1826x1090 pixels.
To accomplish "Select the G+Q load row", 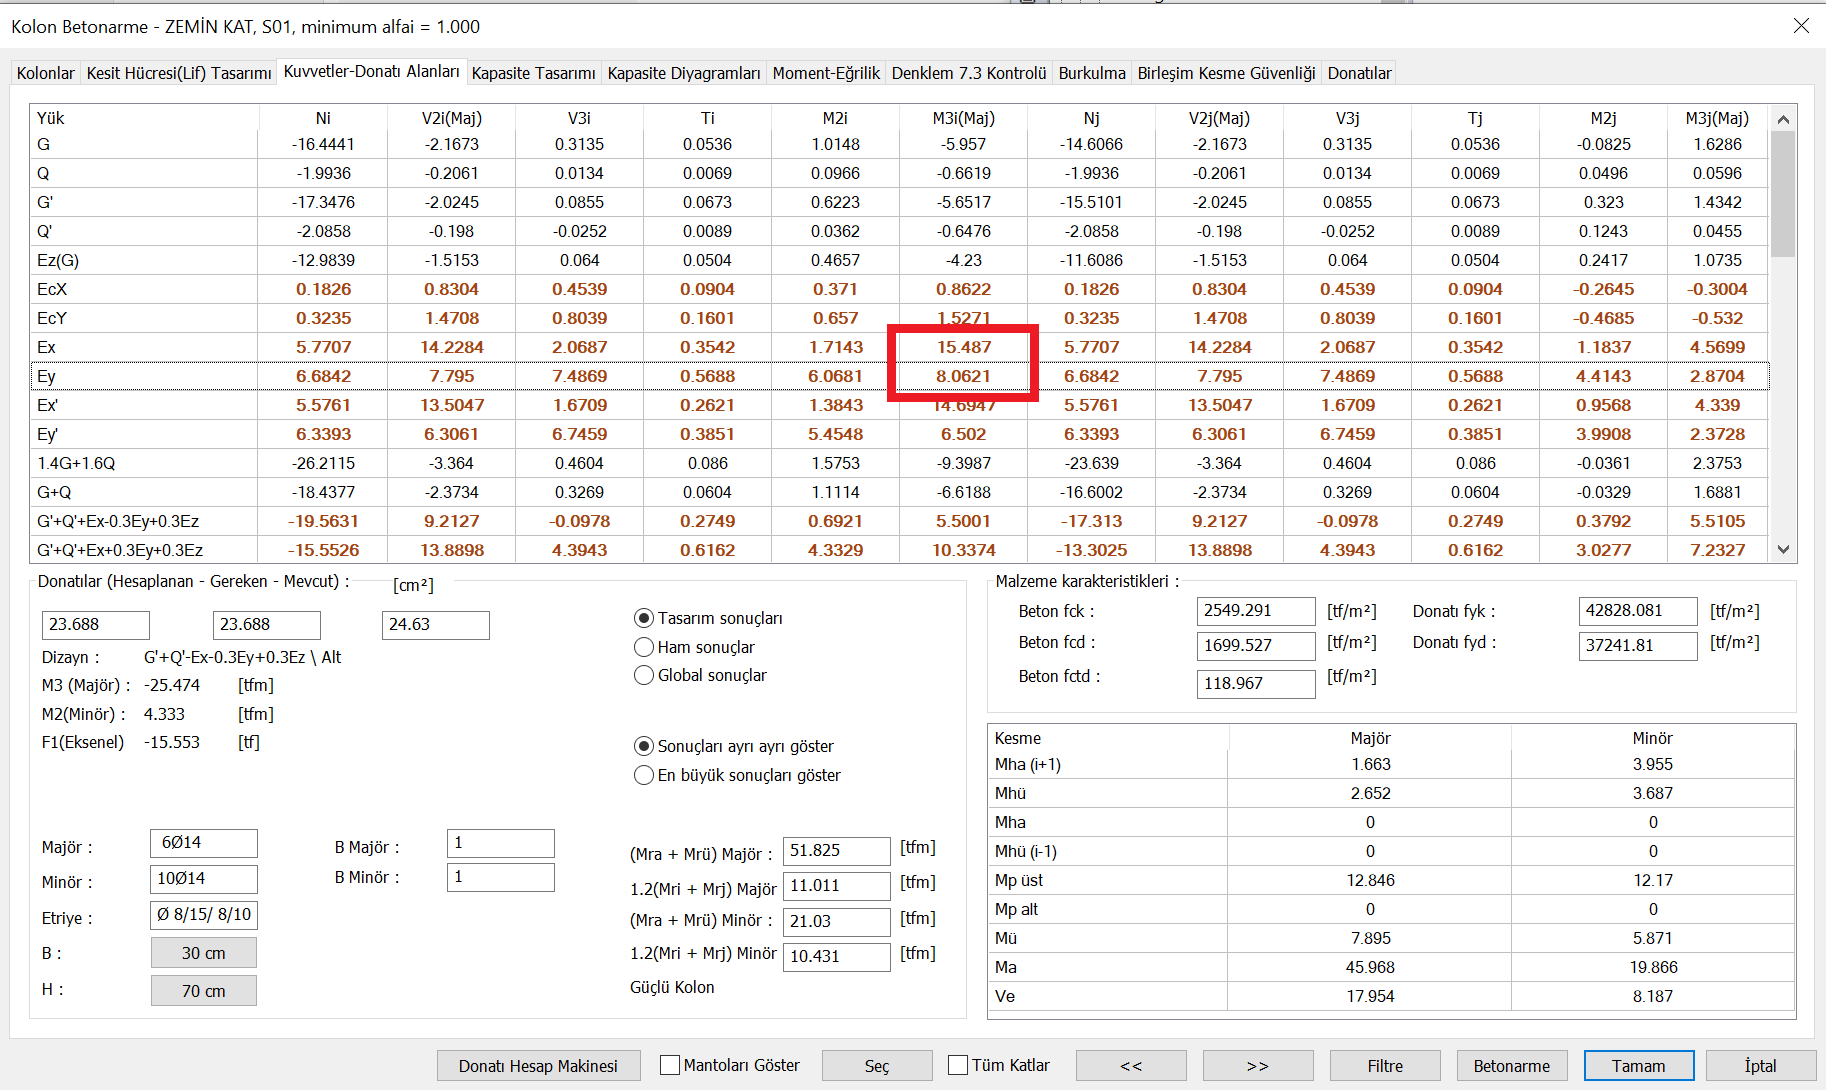I will [900, 492].
